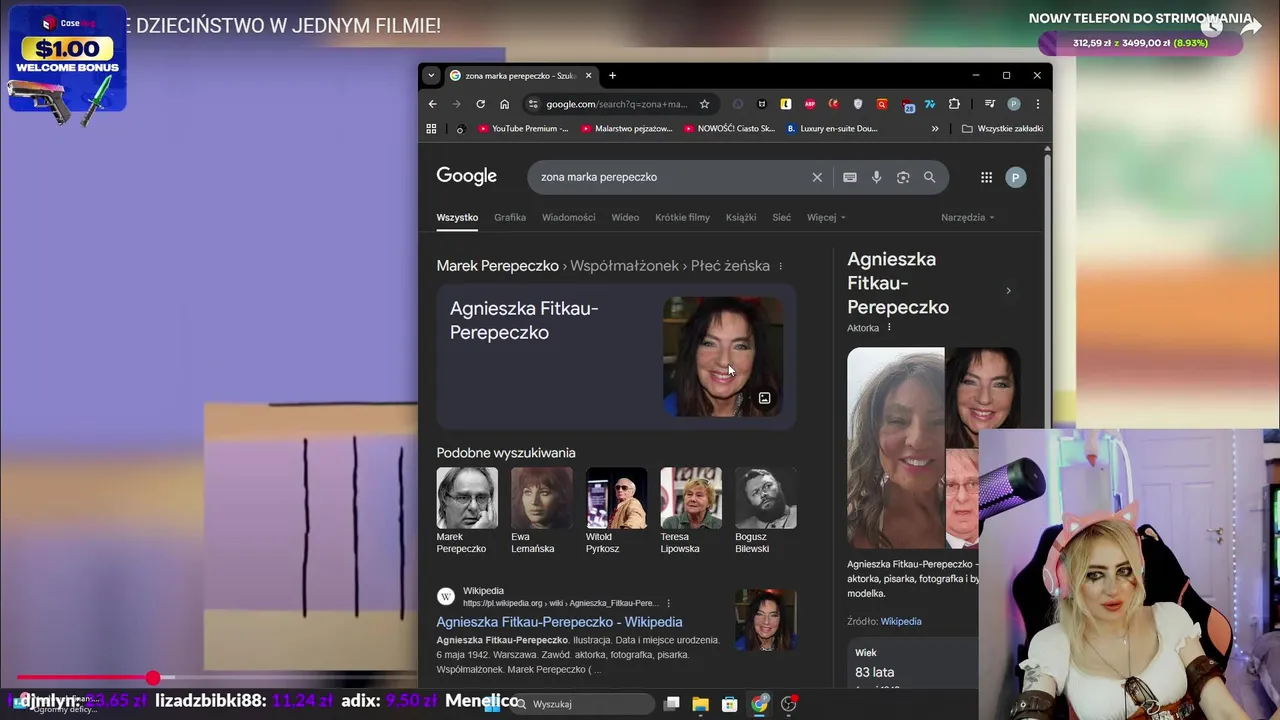This screenshot has height=720, width=1280.
Task: Open the 'YouTube Premium' bookmark
Action: tap(523, 128)
